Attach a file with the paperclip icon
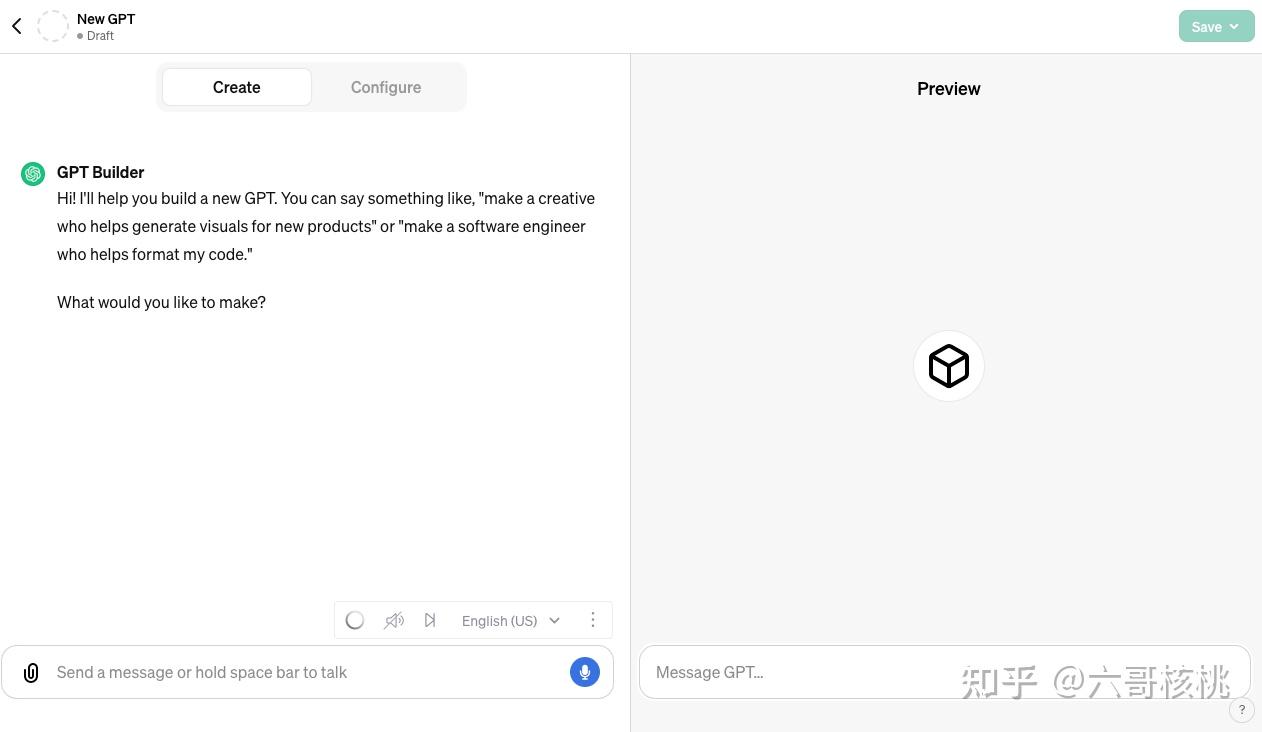 click(x=31, y=673)
